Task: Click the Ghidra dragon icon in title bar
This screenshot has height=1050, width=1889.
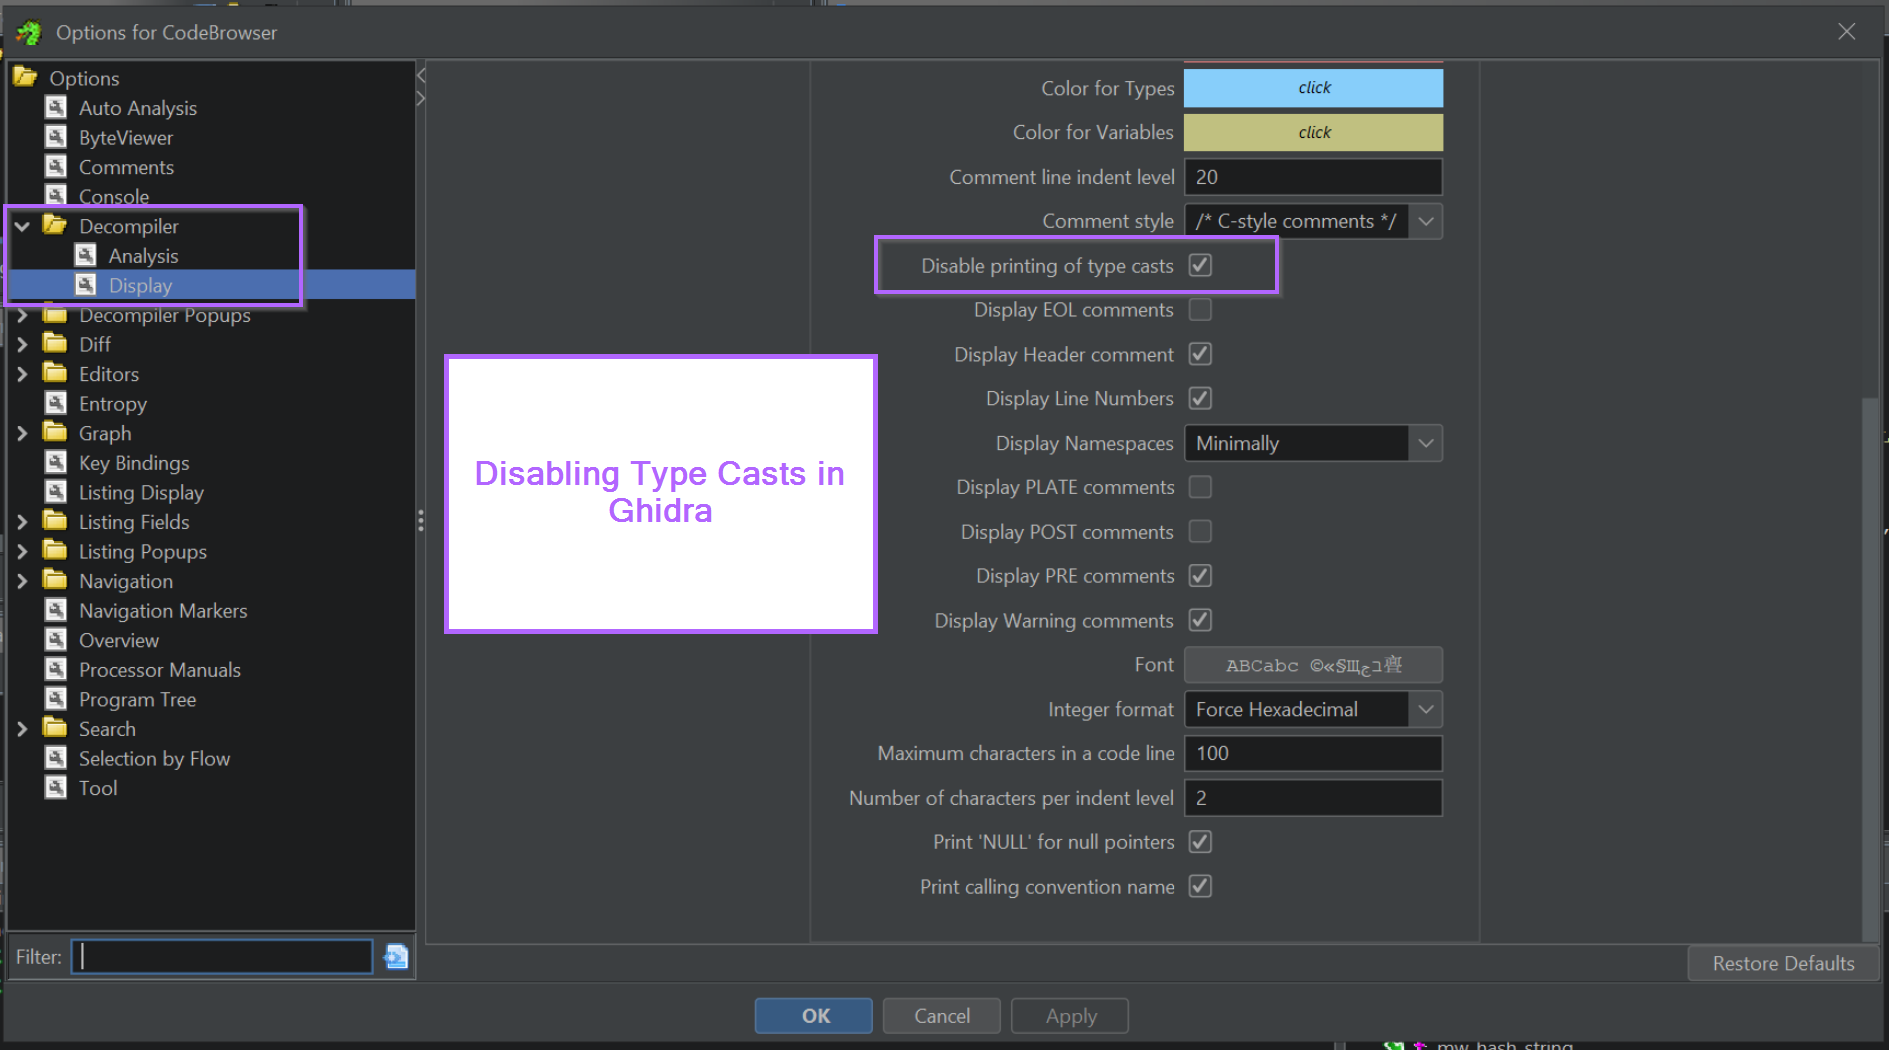Action: [x=29, y=32]
